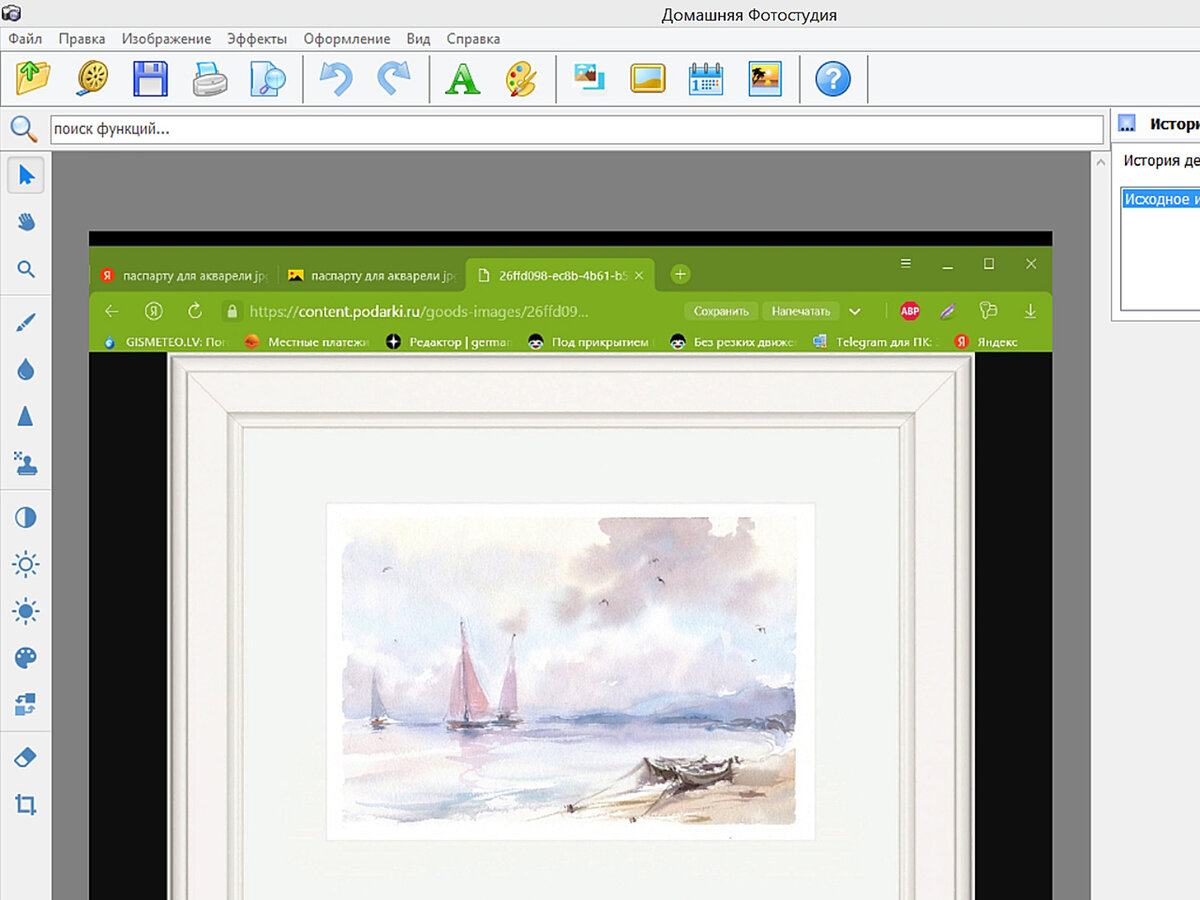Click the red ABP extension icon
The height and width of the screenshot is (900, 1200).
(909, 311)
